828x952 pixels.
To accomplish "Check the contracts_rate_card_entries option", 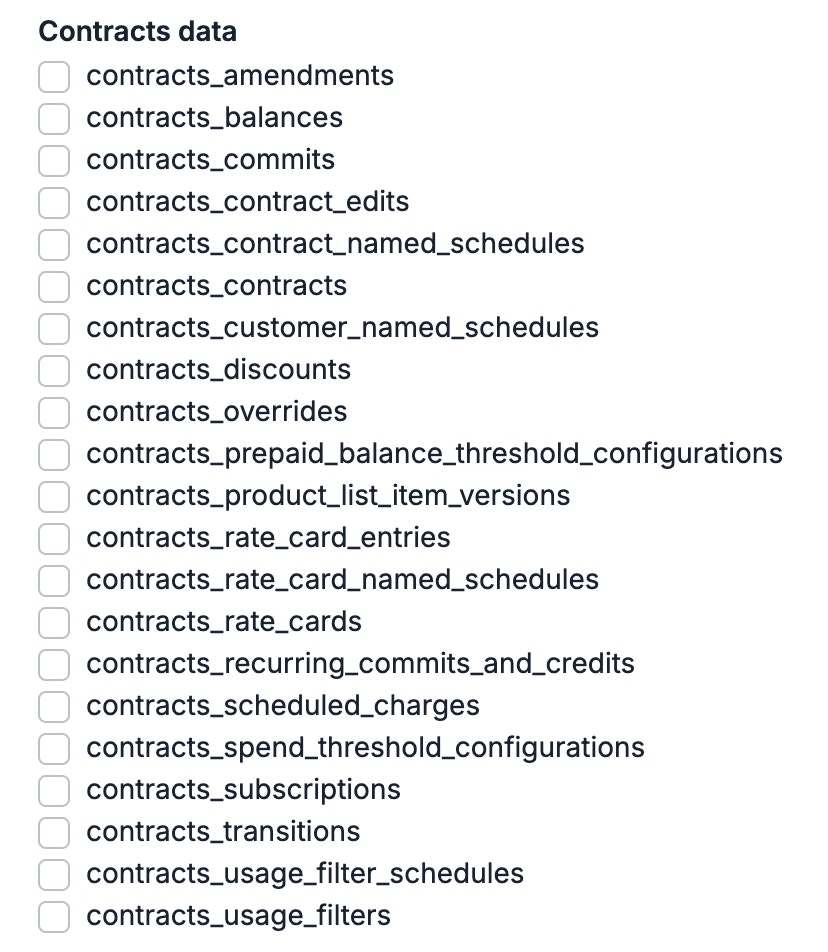I will point(54,538).
